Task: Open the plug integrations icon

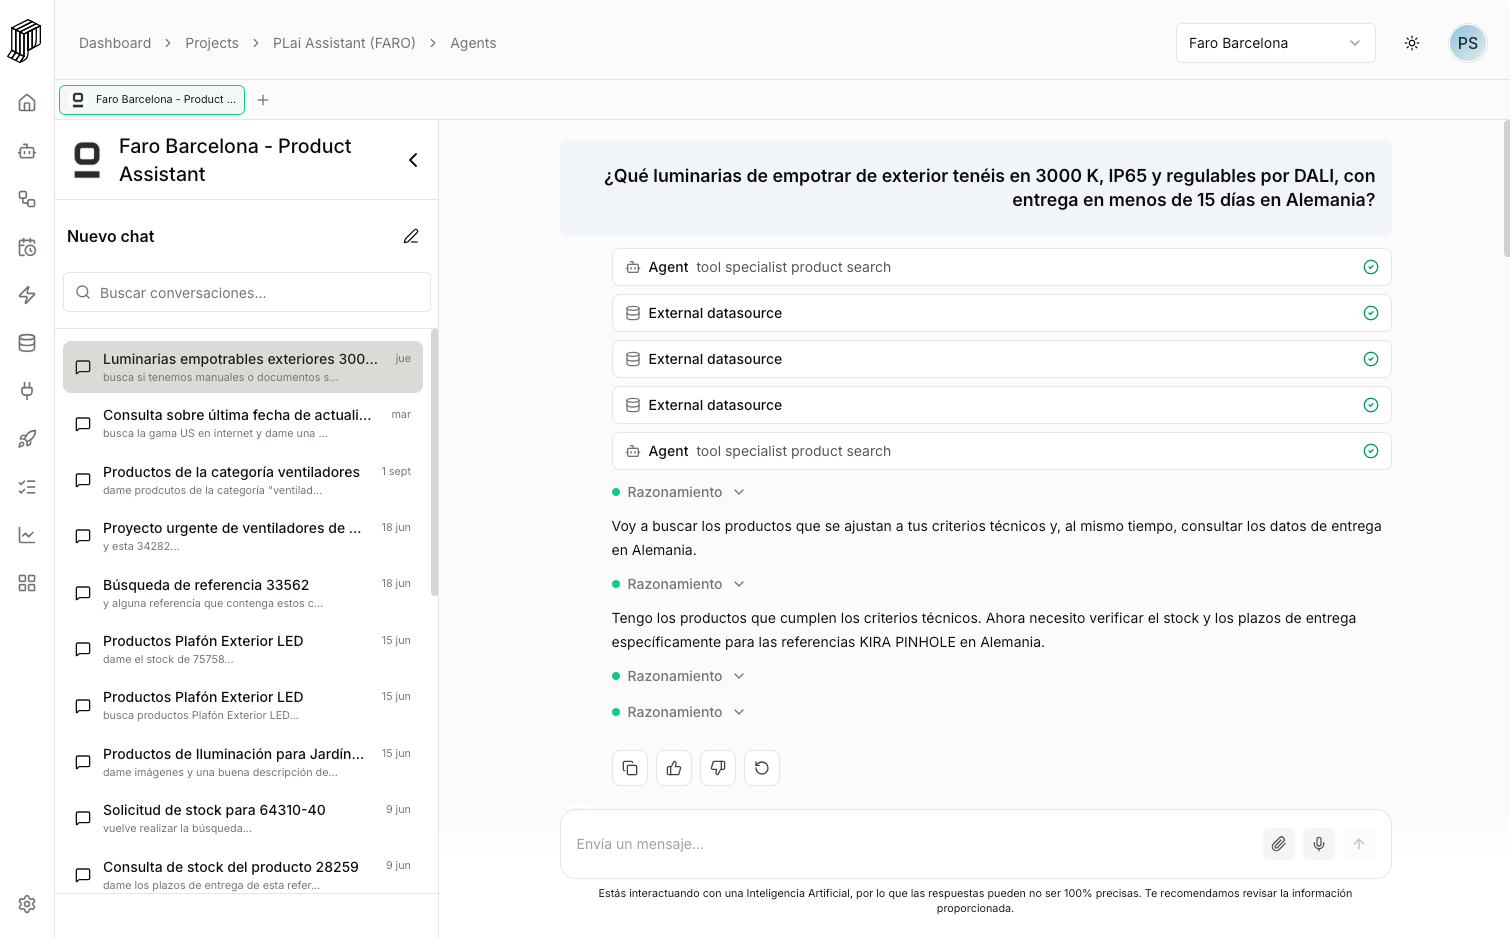Action: [27, 391]
